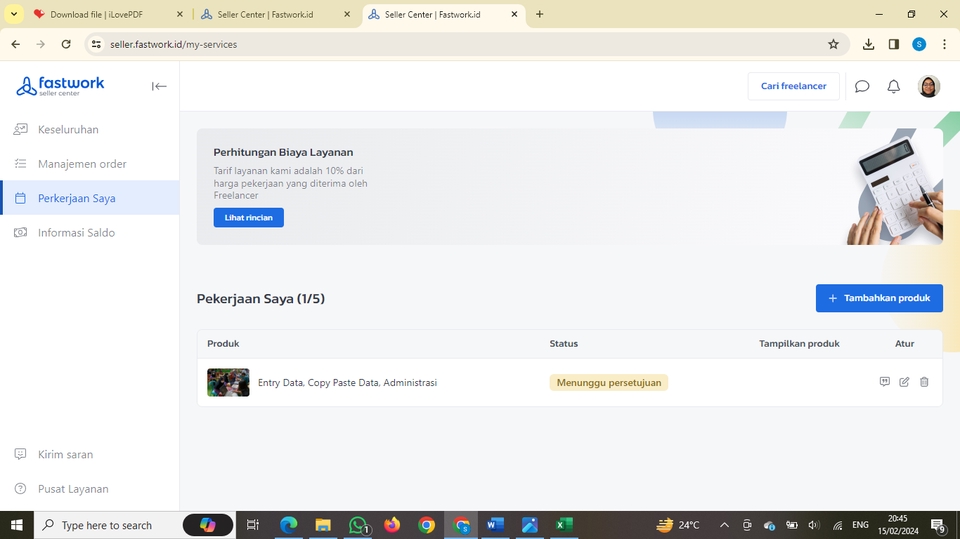Open Microsoft Edge from taskbar

288,525
